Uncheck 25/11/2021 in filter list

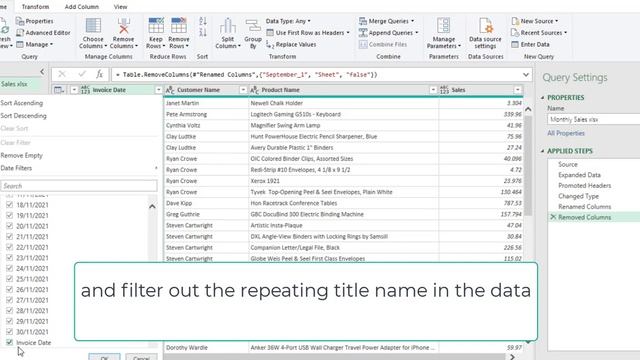tap(9, 279)
